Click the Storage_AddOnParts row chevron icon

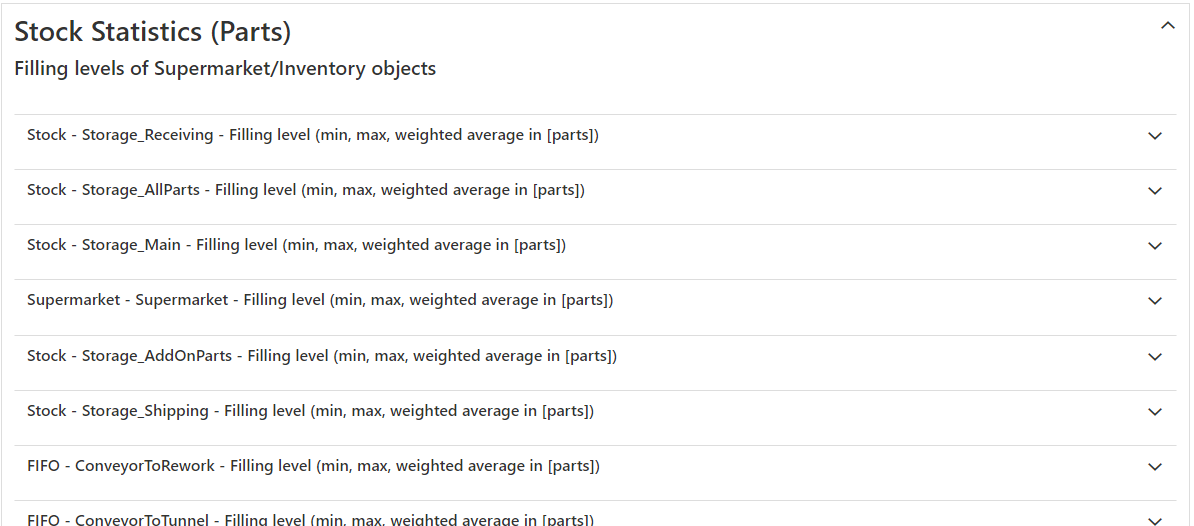(x=1155, y=357)
